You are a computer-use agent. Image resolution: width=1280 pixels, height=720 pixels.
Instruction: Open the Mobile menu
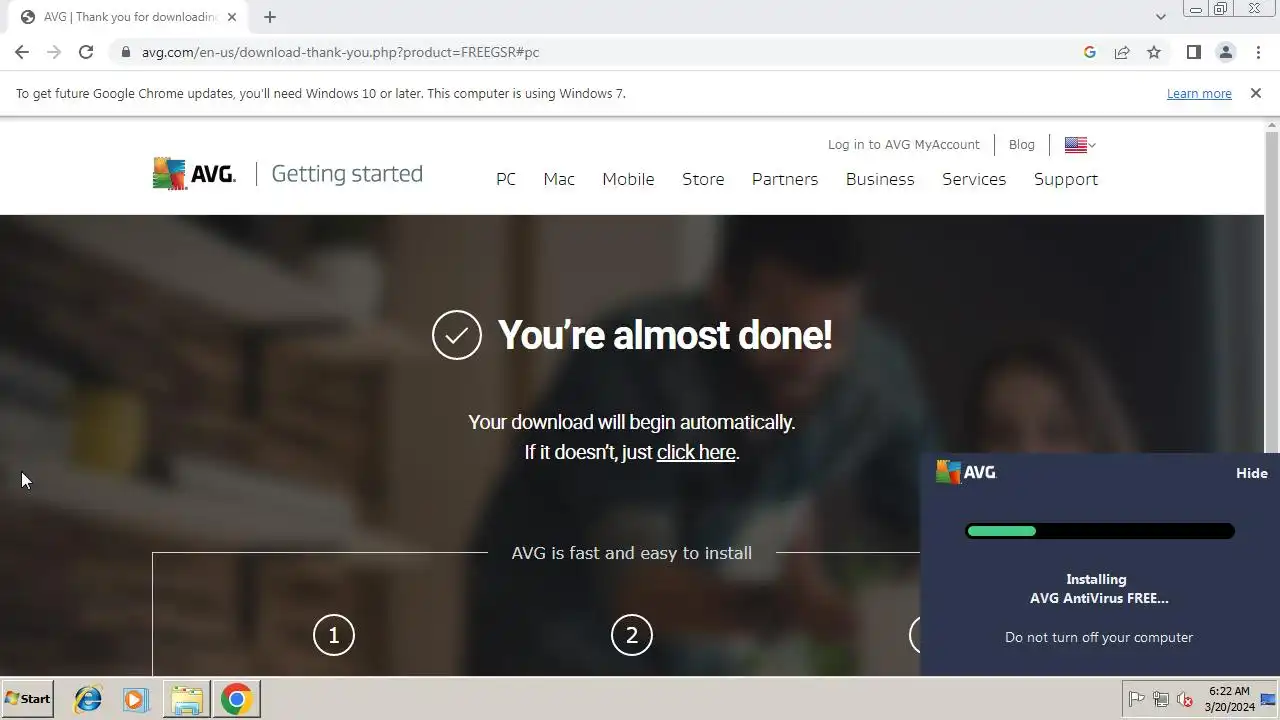[628, 179]
